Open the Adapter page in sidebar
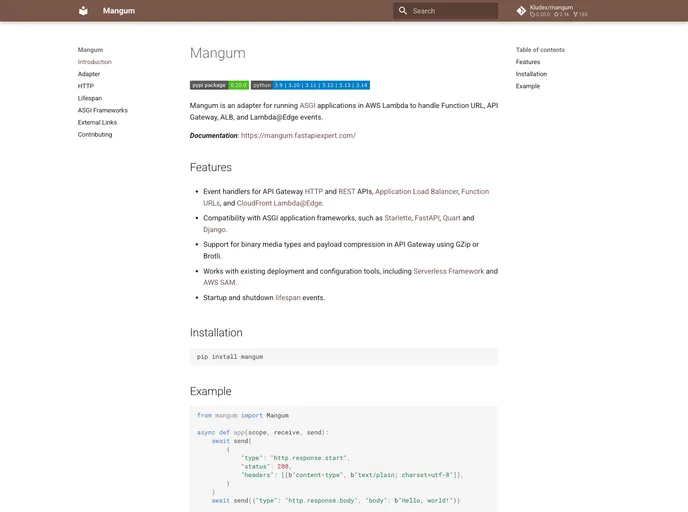 click(x=89, y=74)
